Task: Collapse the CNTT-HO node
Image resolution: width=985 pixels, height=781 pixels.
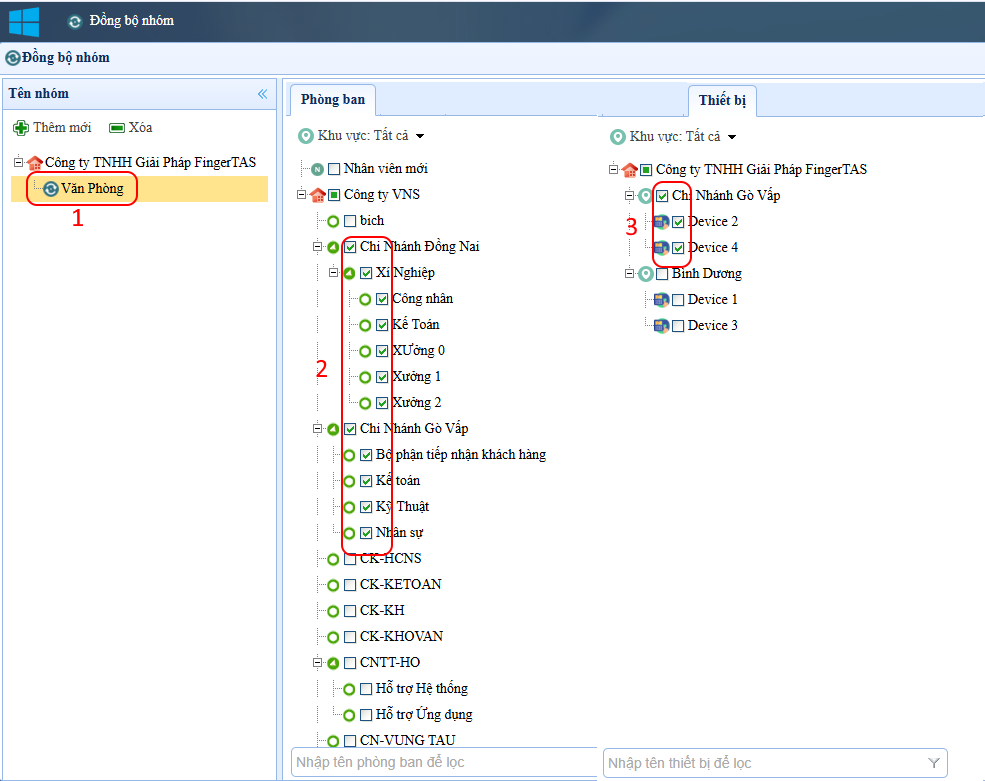Action: [x=317, y=663]
